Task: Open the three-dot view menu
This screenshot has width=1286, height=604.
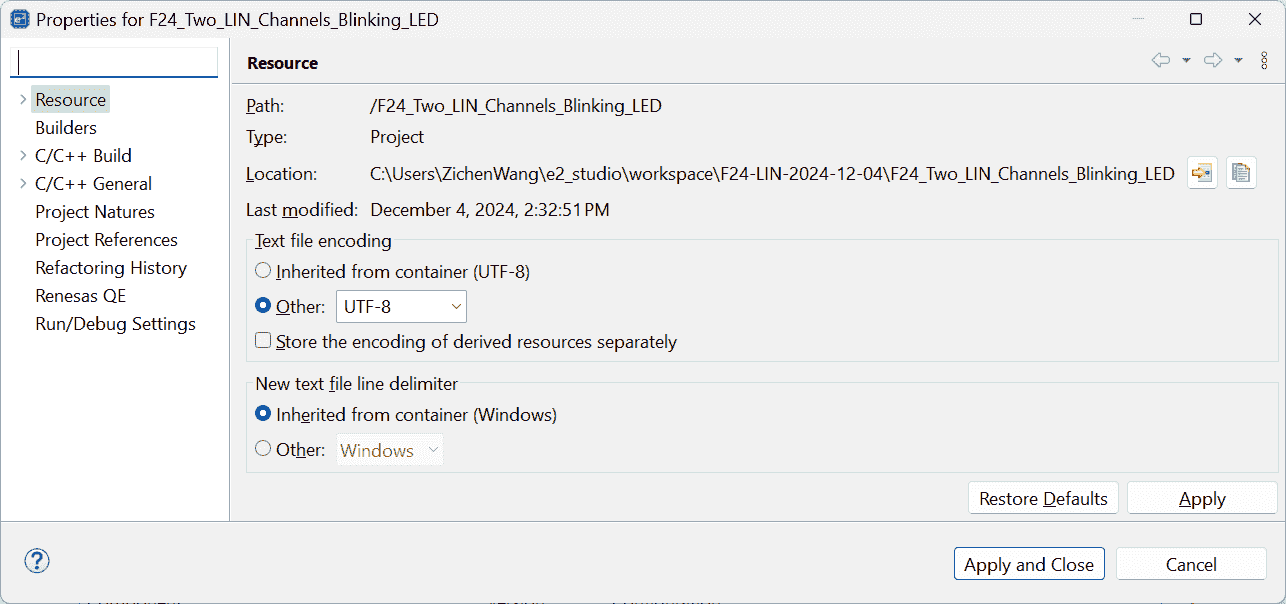Action: click(x=1264, y=61)
